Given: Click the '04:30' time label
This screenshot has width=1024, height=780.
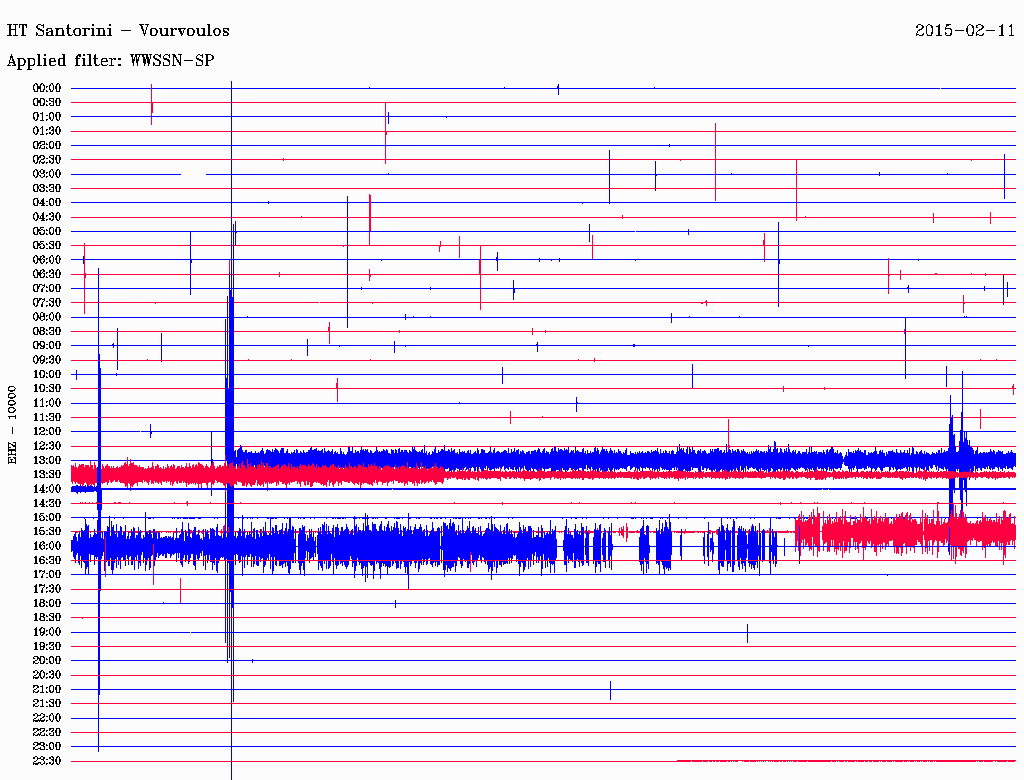Looking at the screenshot, I should click(x=47, y=217).
